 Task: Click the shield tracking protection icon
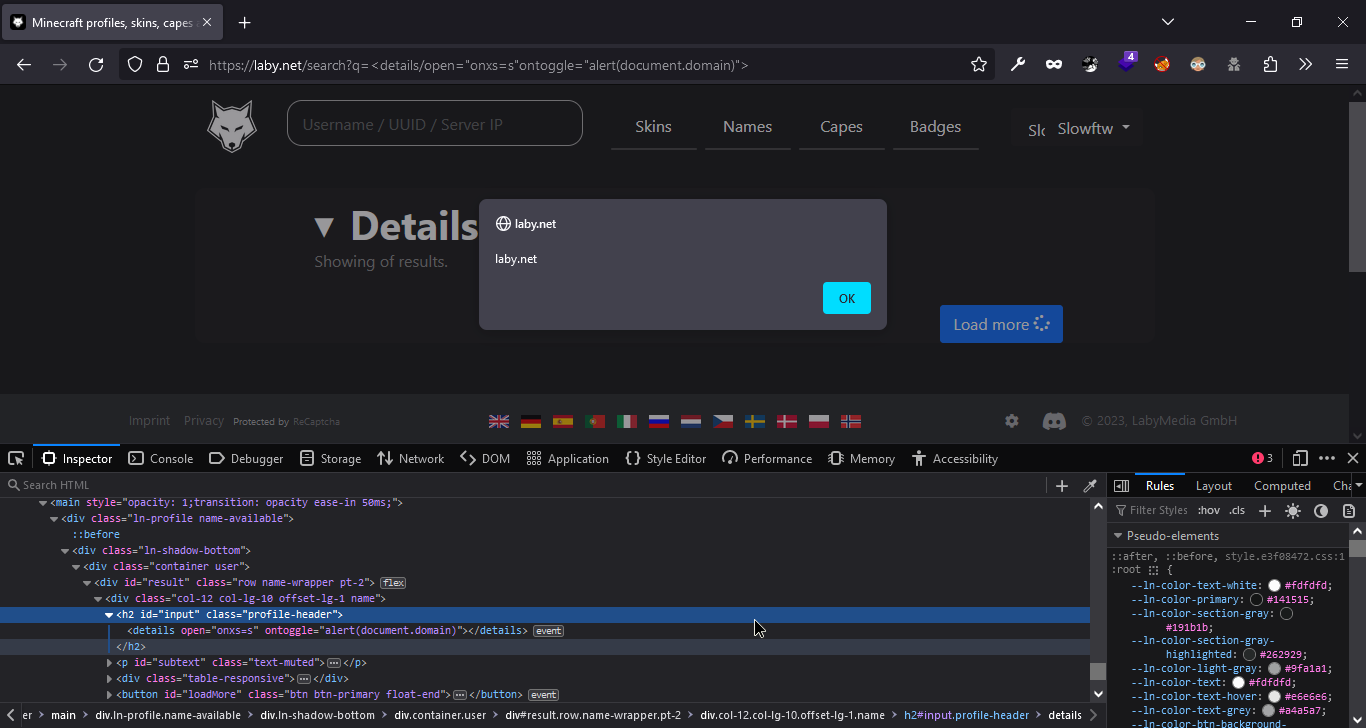click(x=136, y=64)
